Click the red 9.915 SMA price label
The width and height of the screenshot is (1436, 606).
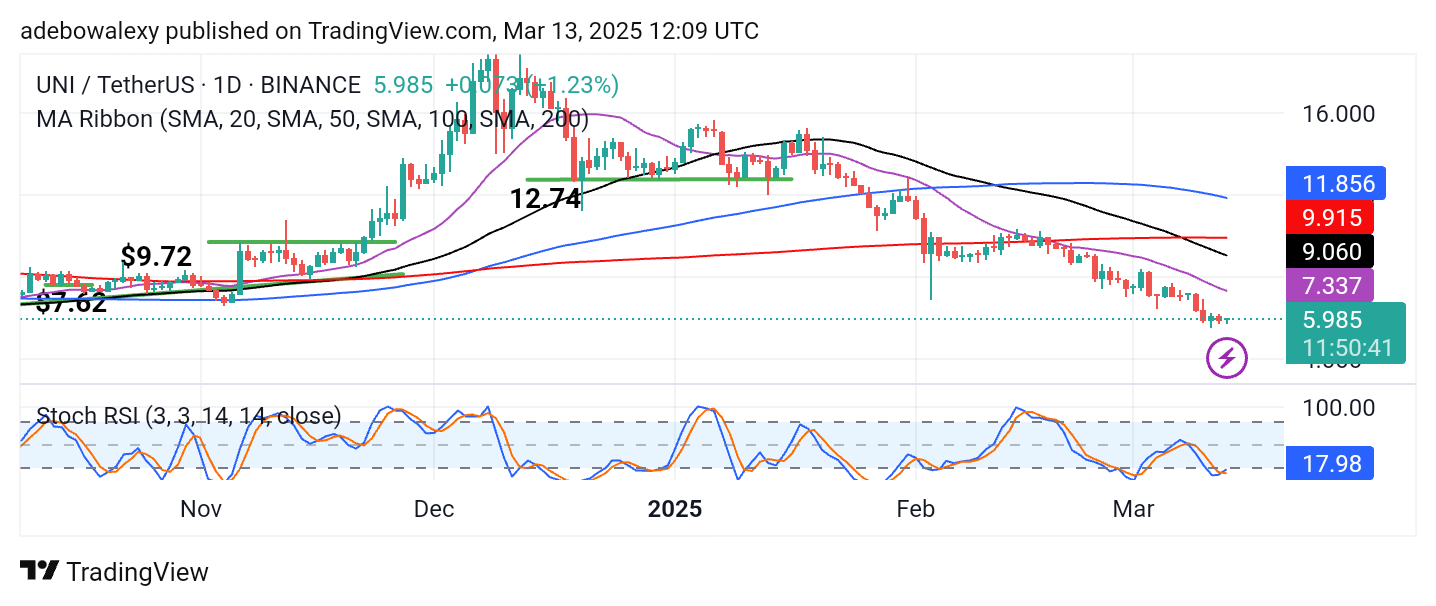(x=1330, y=217)
